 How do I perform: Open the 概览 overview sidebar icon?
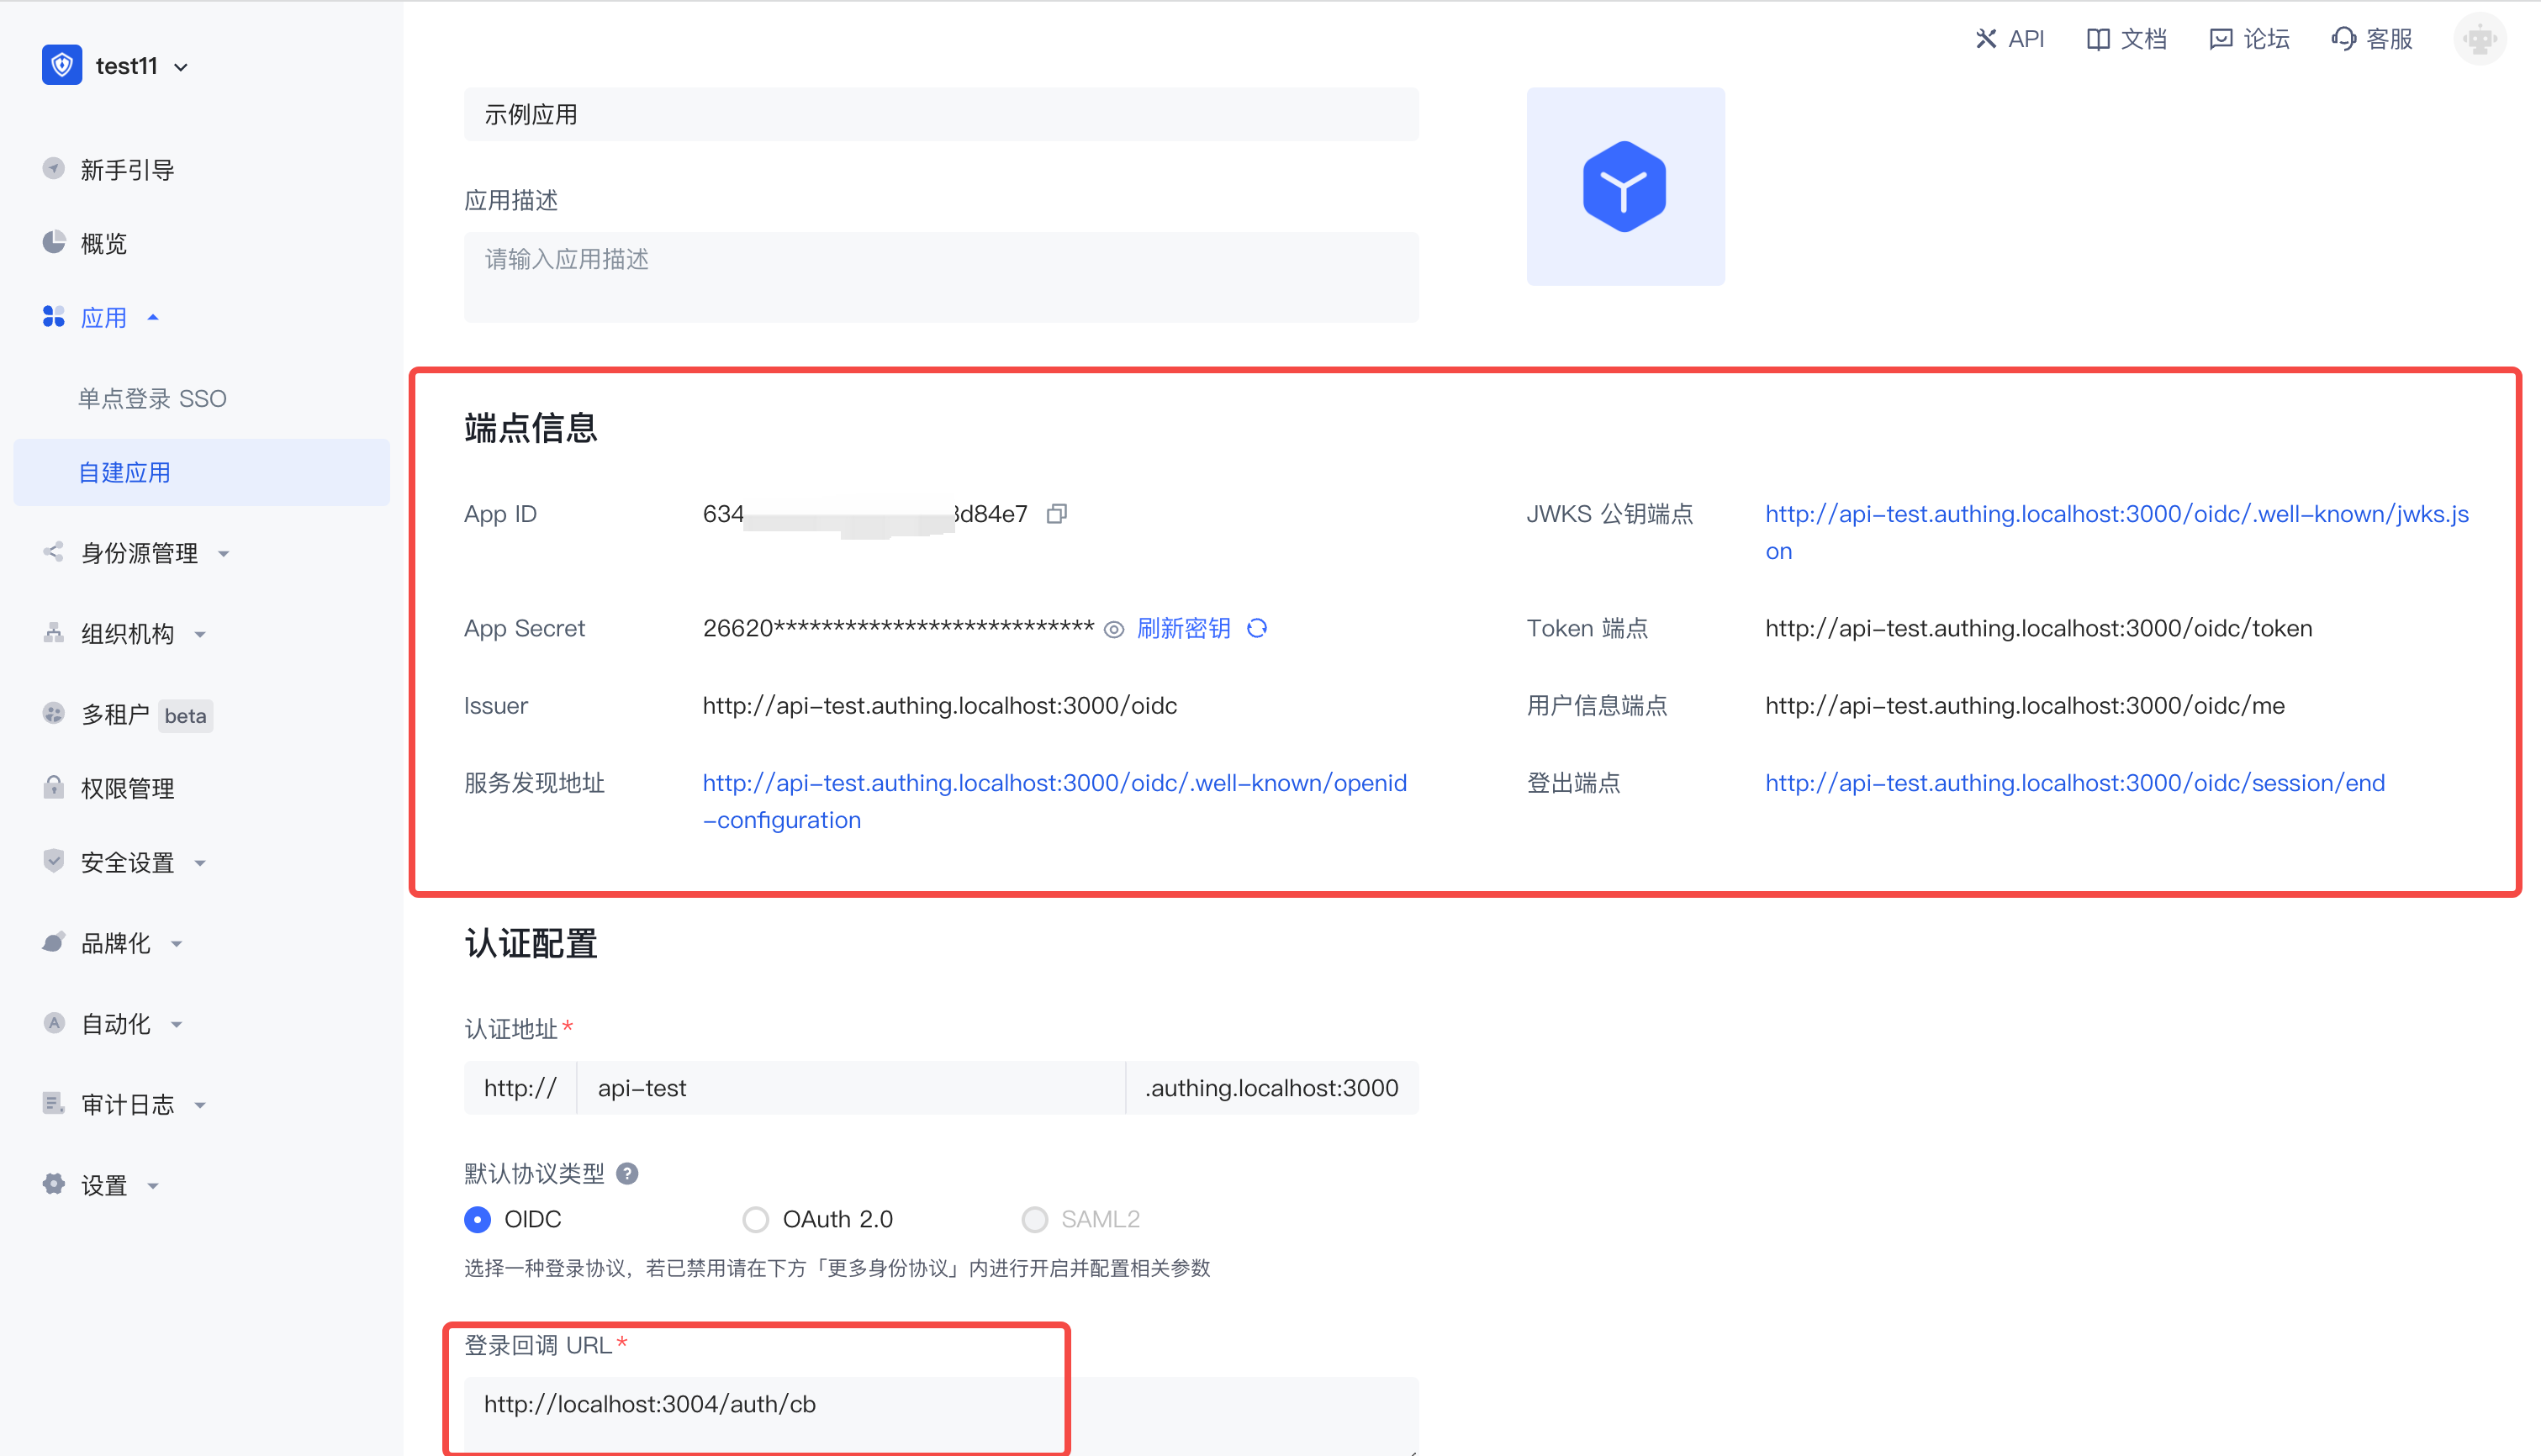coord(54,243)
